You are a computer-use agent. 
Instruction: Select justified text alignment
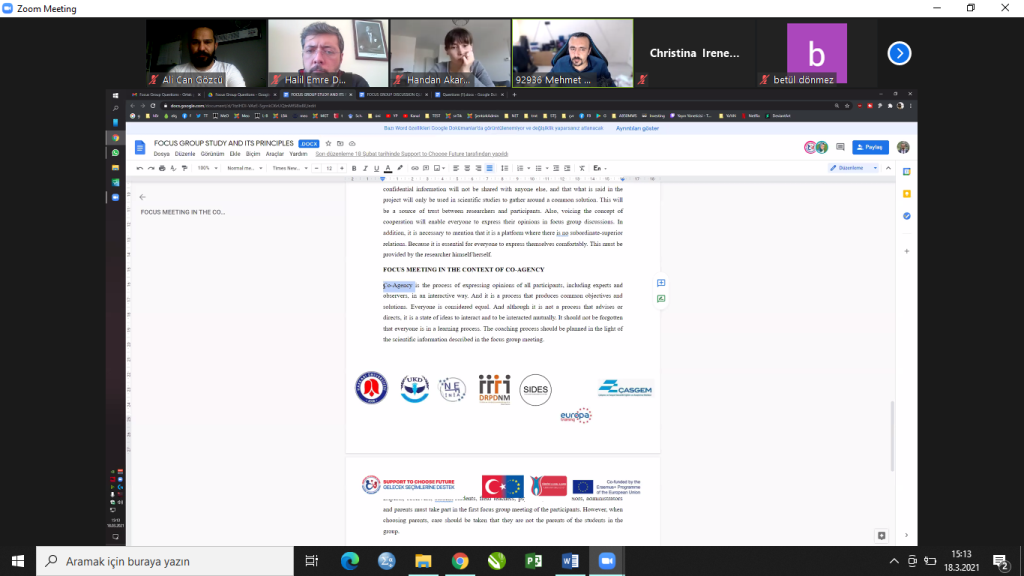[489, 168]
